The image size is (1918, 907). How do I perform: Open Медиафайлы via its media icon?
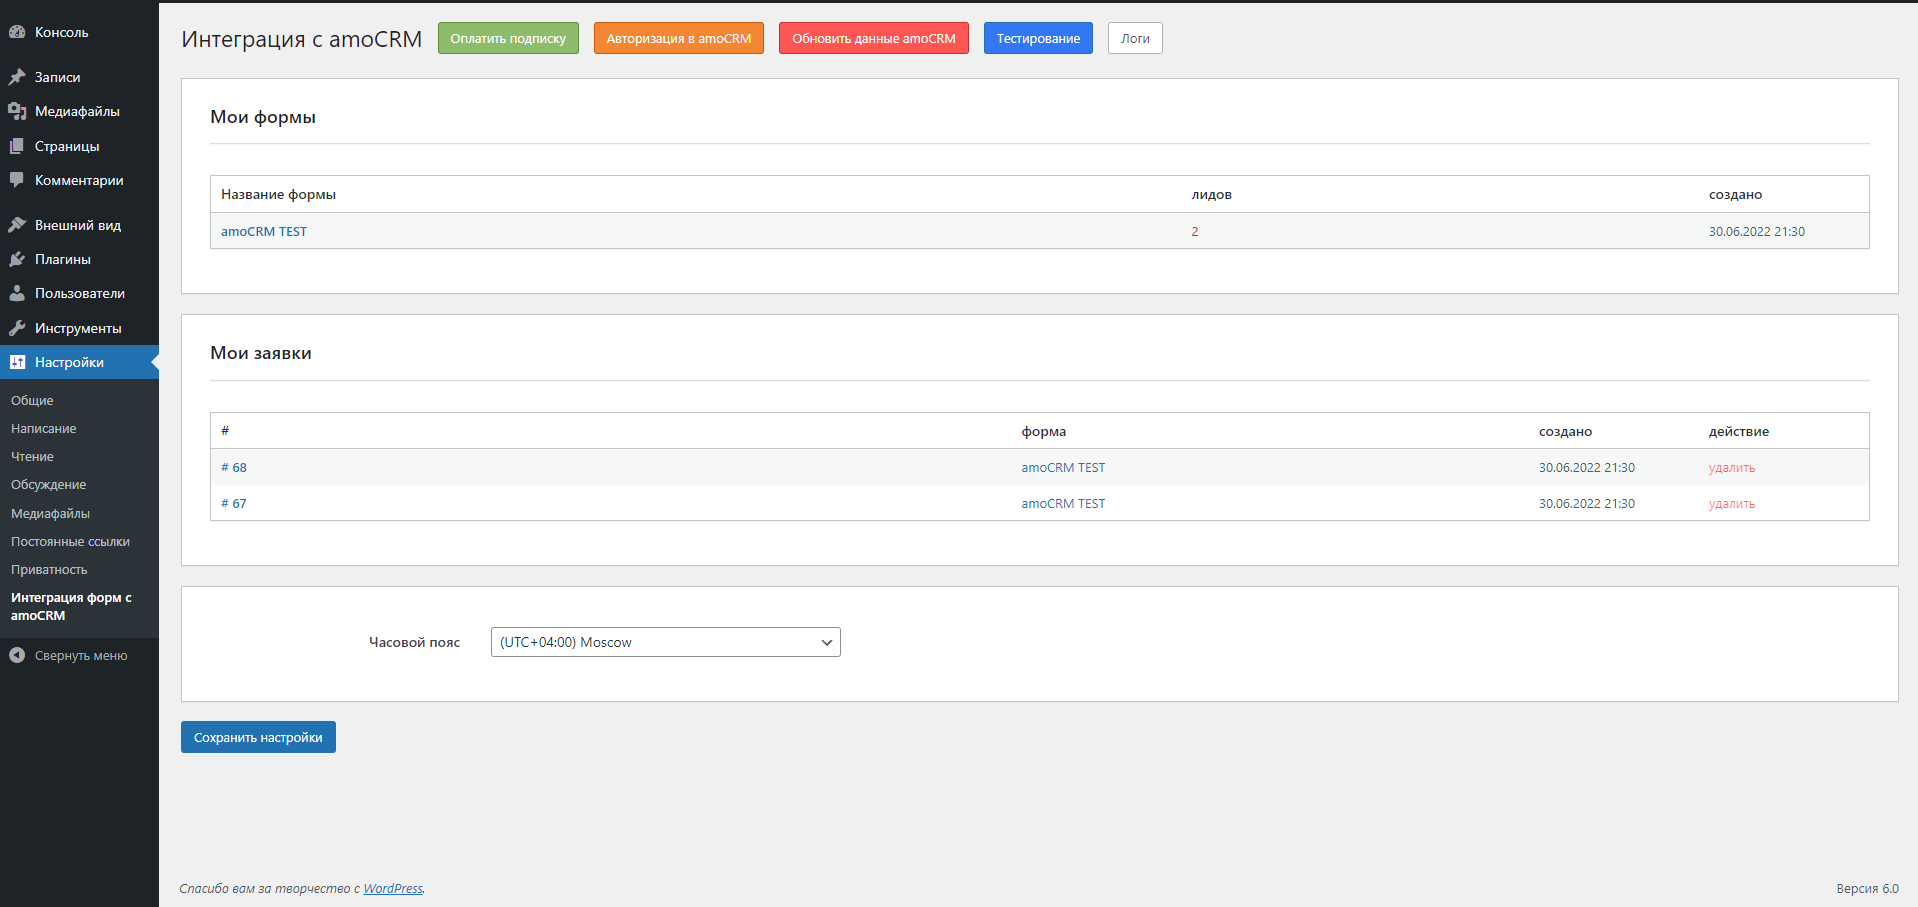coord(17,111)
